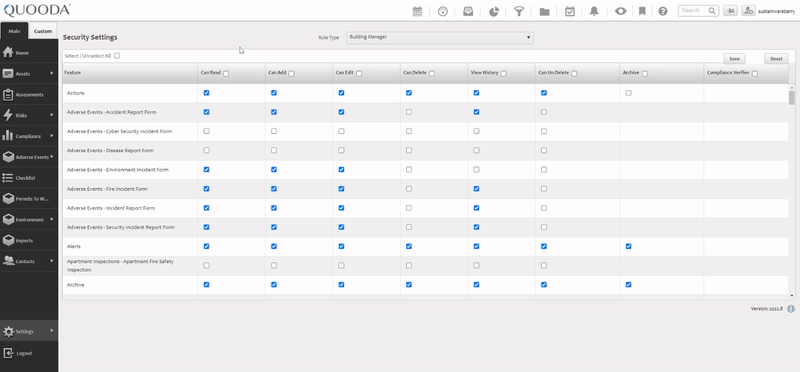Screen dimensions: 800x372
Task: Click the Feature column header
Action: tap(130, 73)
